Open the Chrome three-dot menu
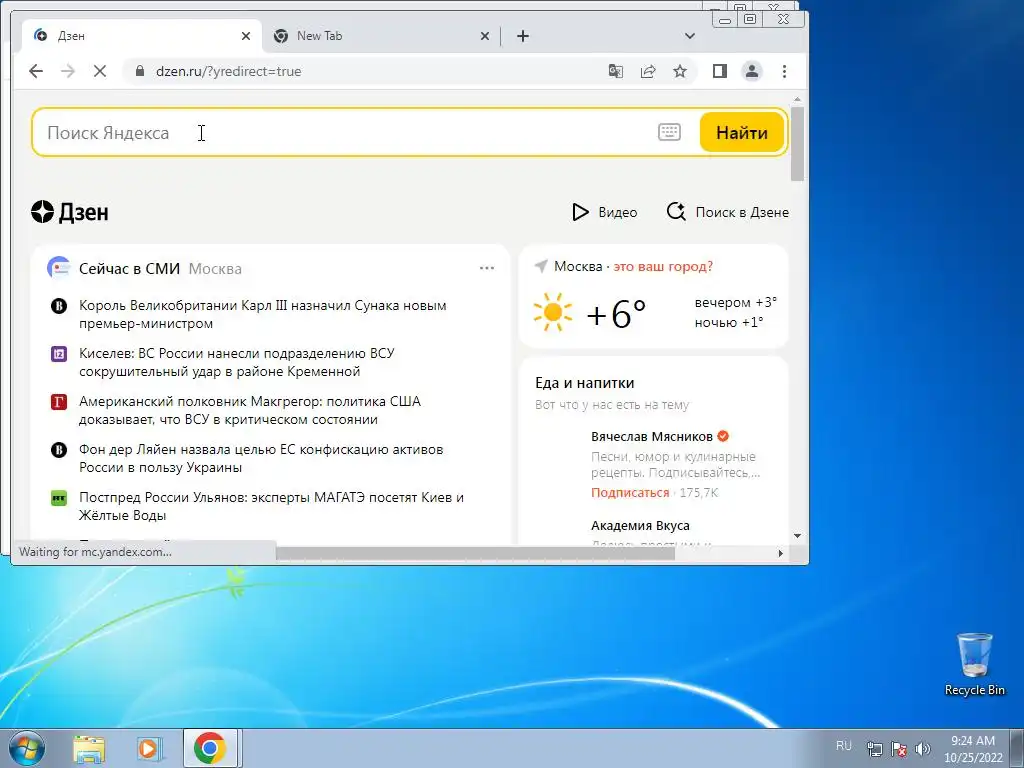 [x=784, y=71]
